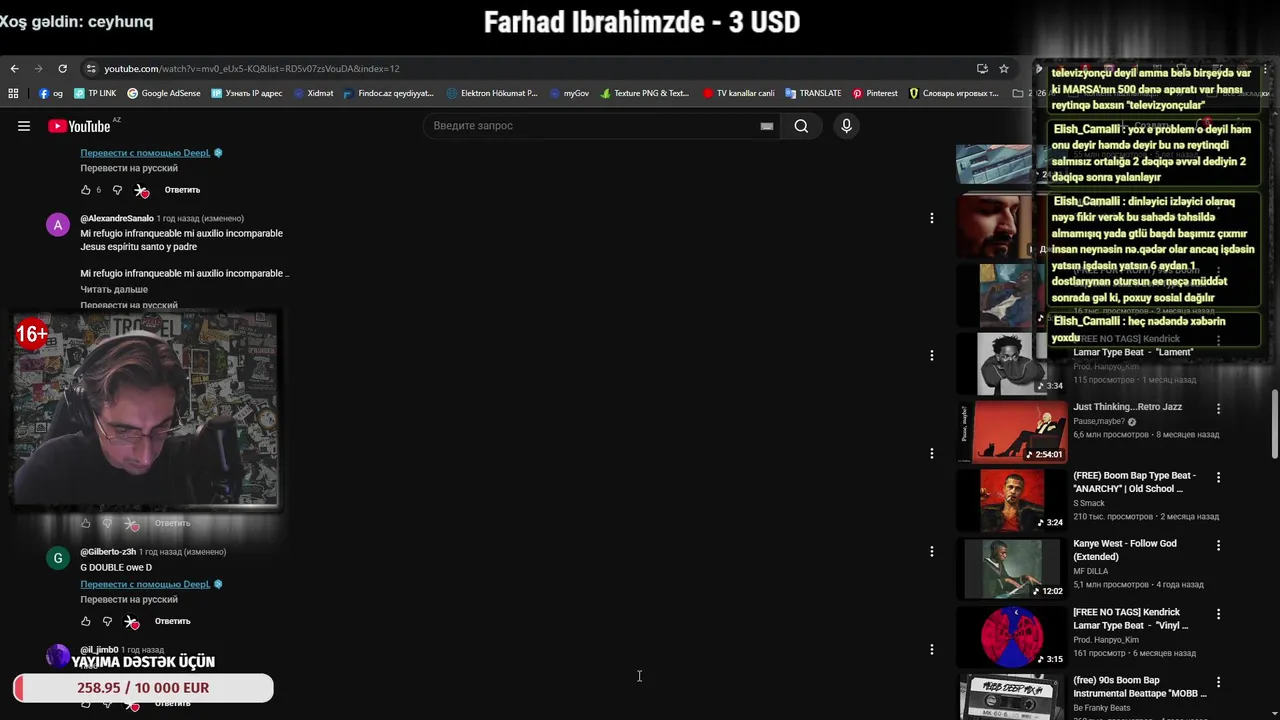Open the Facebook 'og' bookmark
The width and height of the screenshot is (1280, 720).
(51, 93)
